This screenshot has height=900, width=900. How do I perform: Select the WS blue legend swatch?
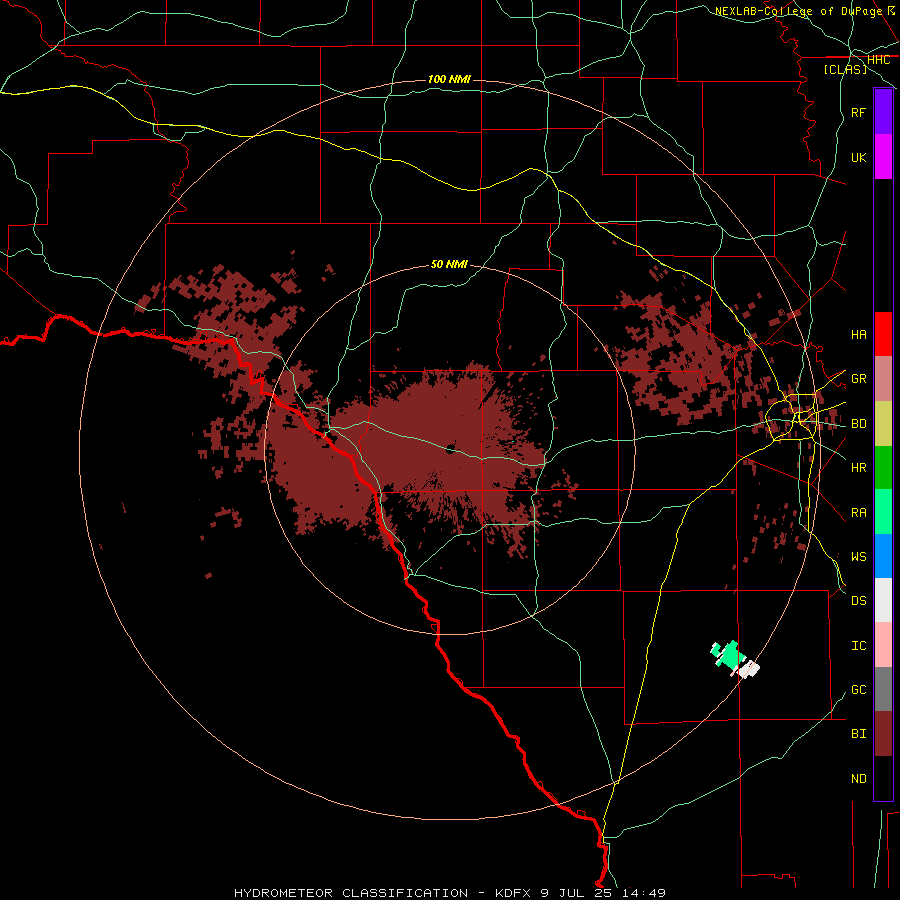point(883,556)
